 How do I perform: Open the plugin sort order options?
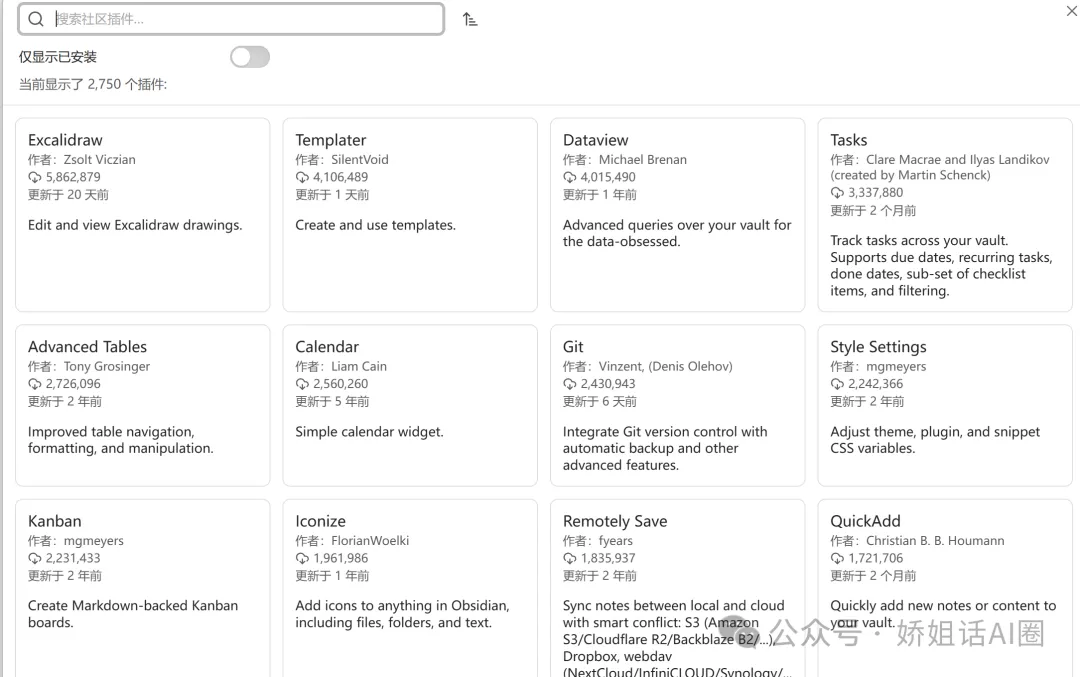click(470, 19)
